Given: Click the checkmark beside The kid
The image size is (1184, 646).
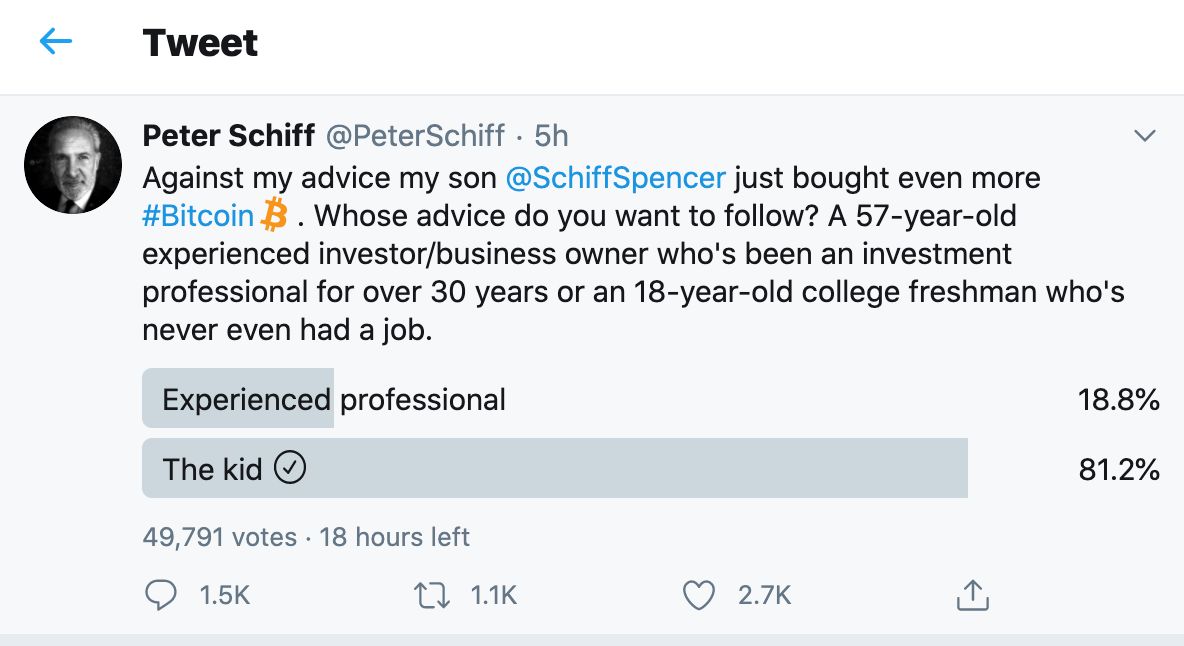Looking at the screenshot, I should tap(290, 468).
